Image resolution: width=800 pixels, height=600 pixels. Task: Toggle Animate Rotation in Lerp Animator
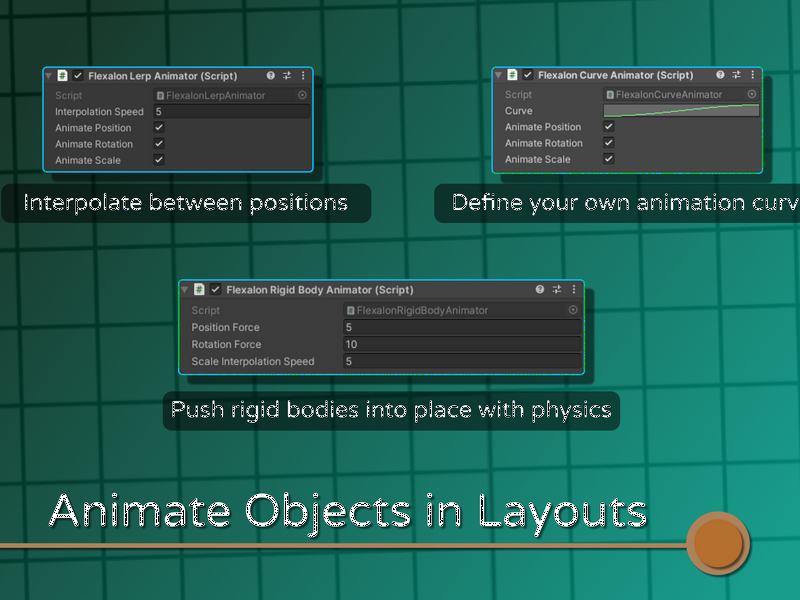click(159, 143)
